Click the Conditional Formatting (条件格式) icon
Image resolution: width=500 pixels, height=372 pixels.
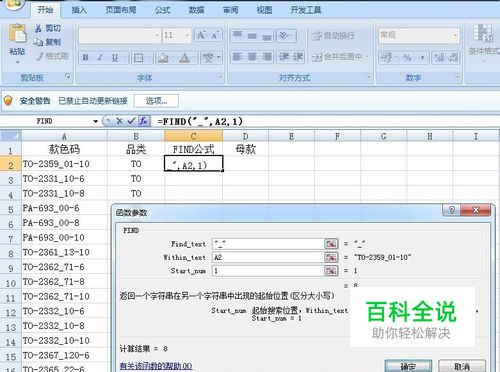(483, 33)
